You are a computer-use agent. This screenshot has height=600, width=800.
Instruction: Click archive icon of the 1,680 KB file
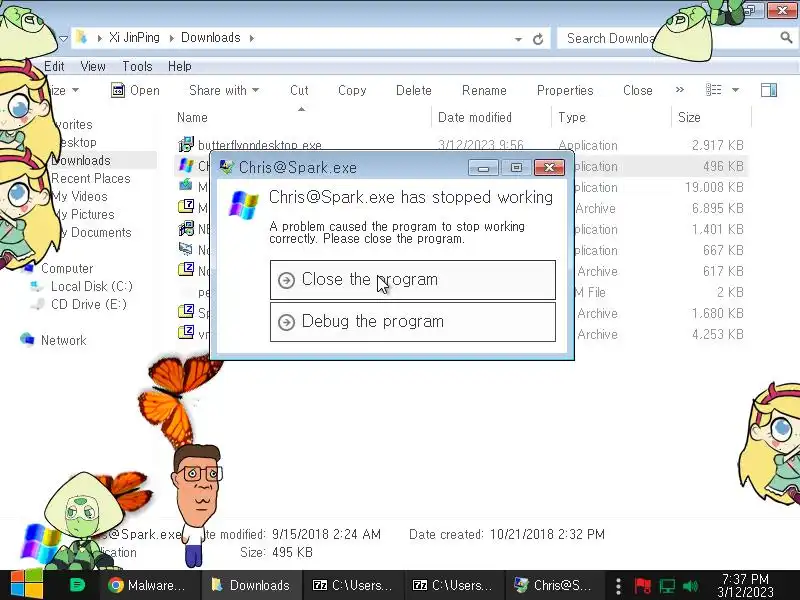point(186,311)
